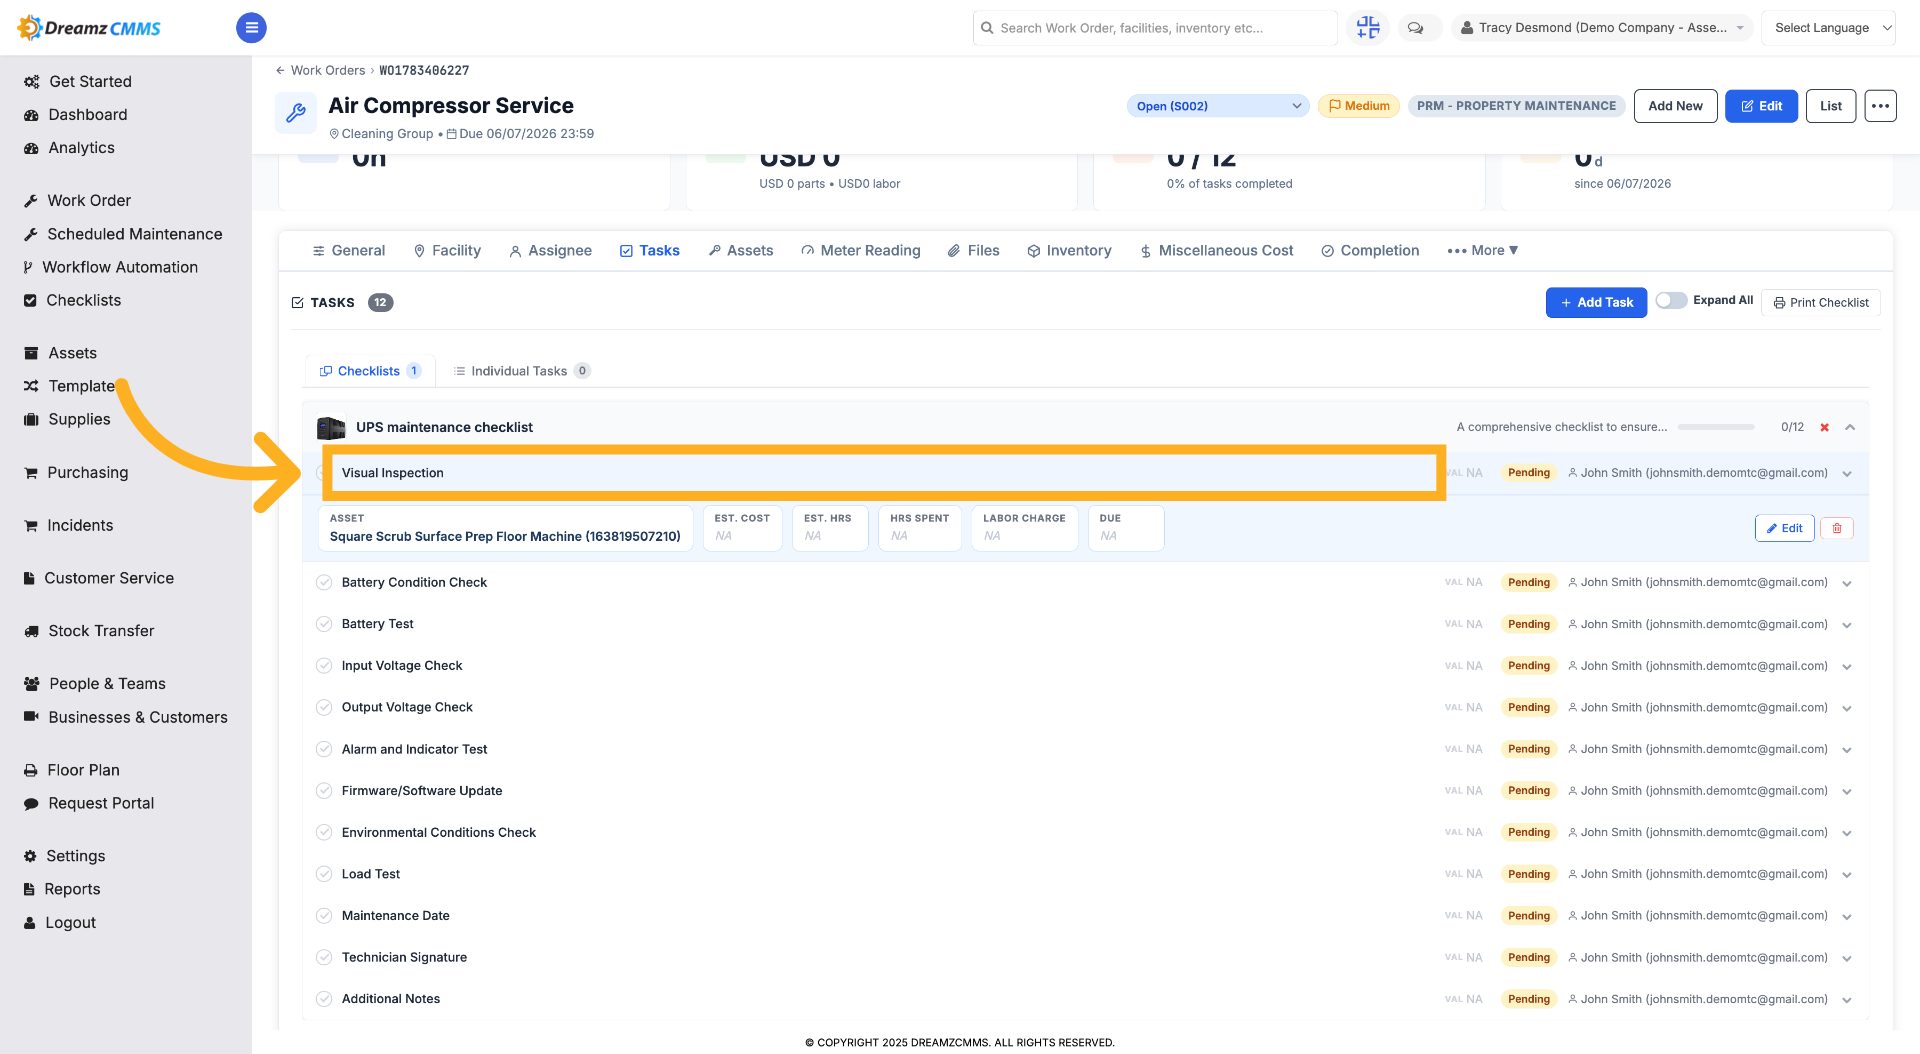The height and width of the screenshot is (1054, 1920).
Task: Collapse the UPS maintenance checklist chevron
Action: pos(1850,427)
